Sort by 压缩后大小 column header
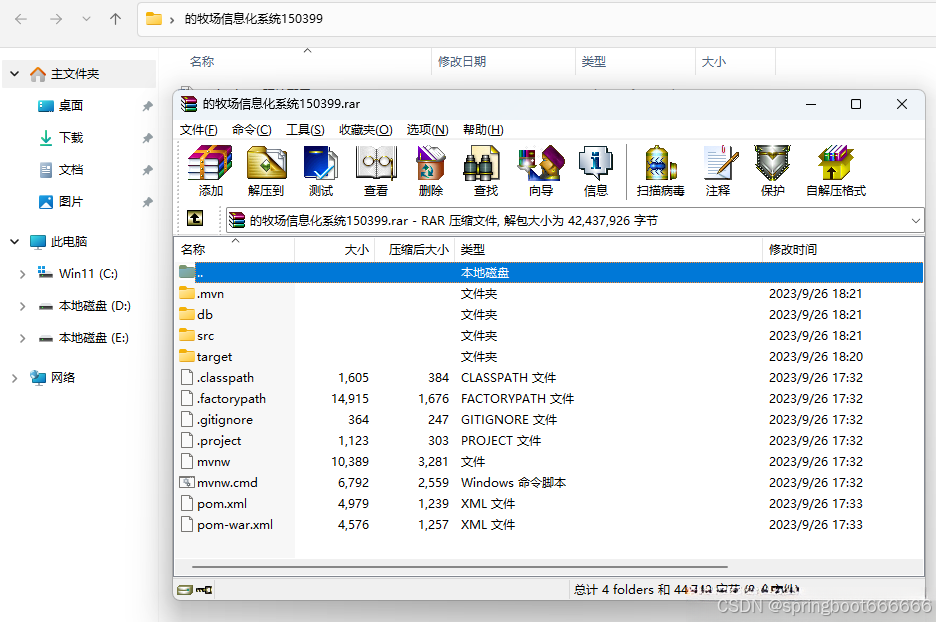 (x=414, y=250)
